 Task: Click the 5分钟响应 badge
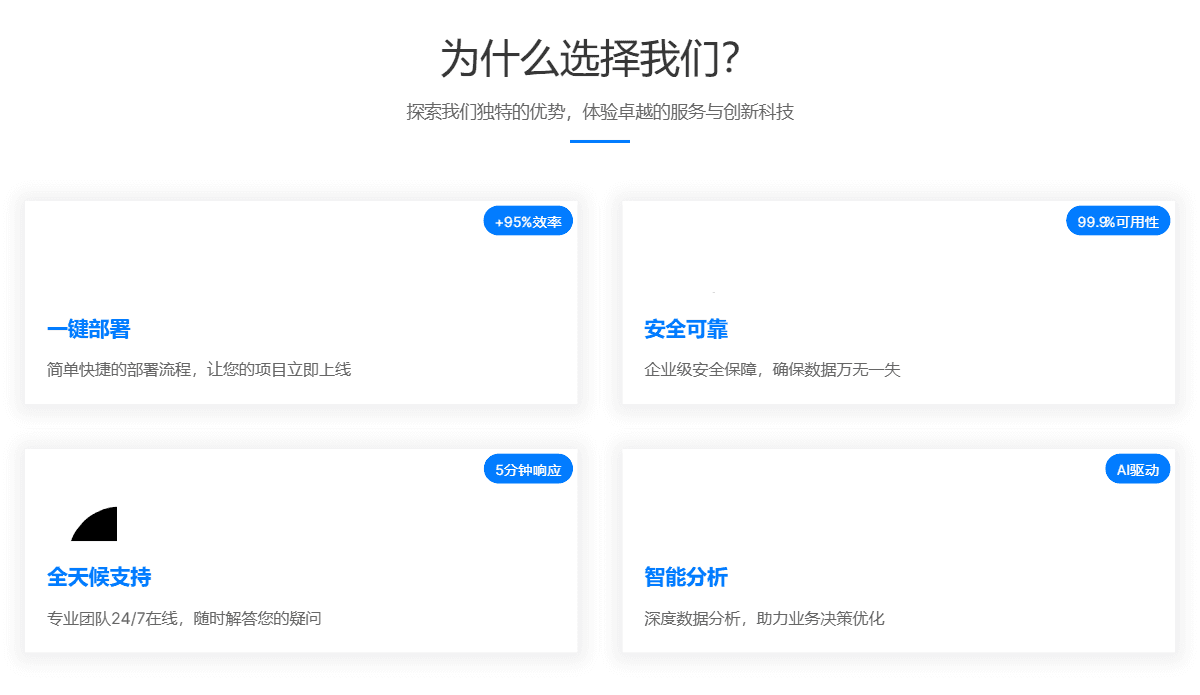coord(528,469)
